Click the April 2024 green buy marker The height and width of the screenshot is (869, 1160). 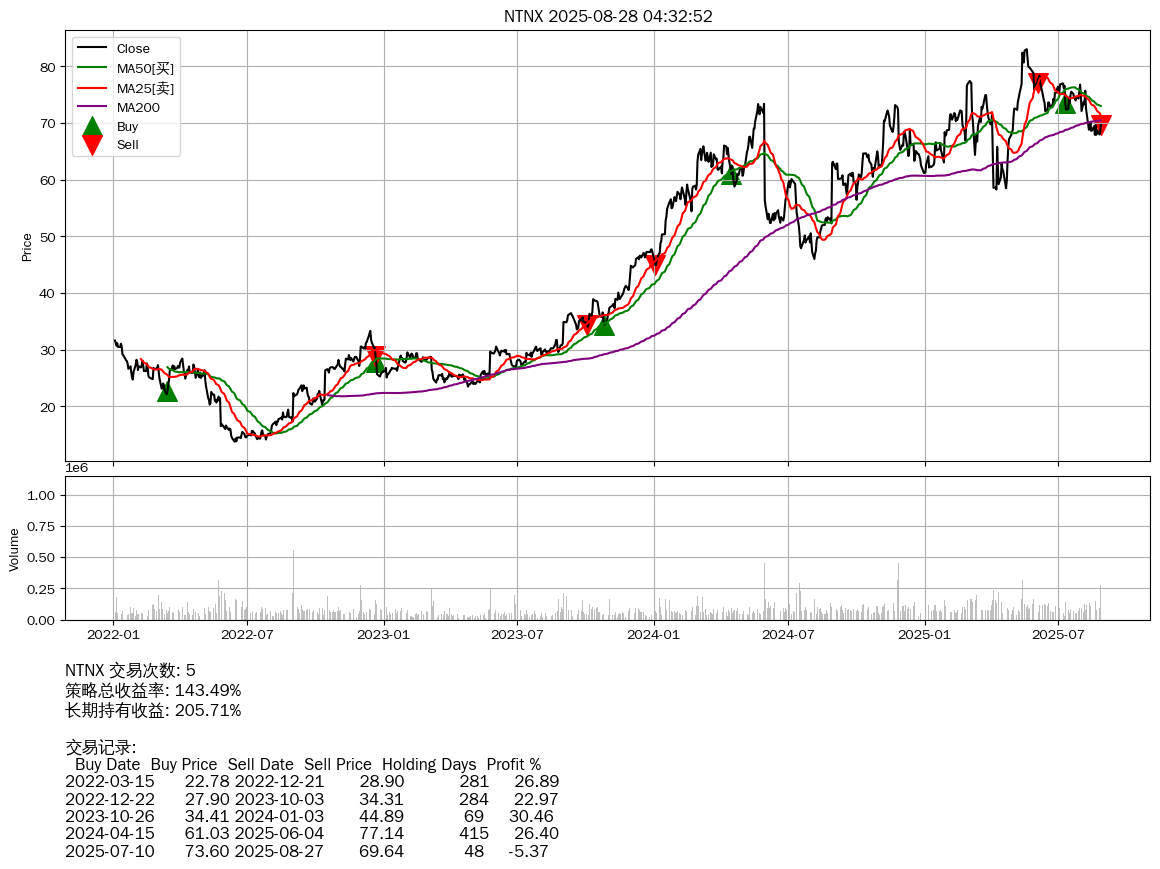click(x=731, y=175)
